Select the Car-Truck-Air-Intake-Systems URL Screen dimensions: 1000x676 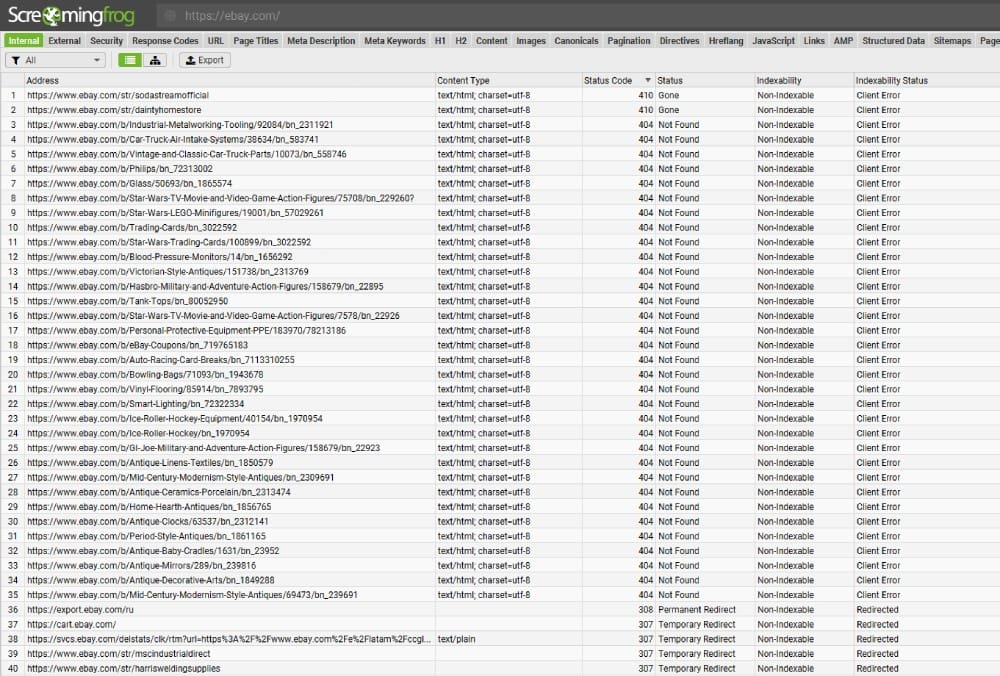click(x=173, y=139)
